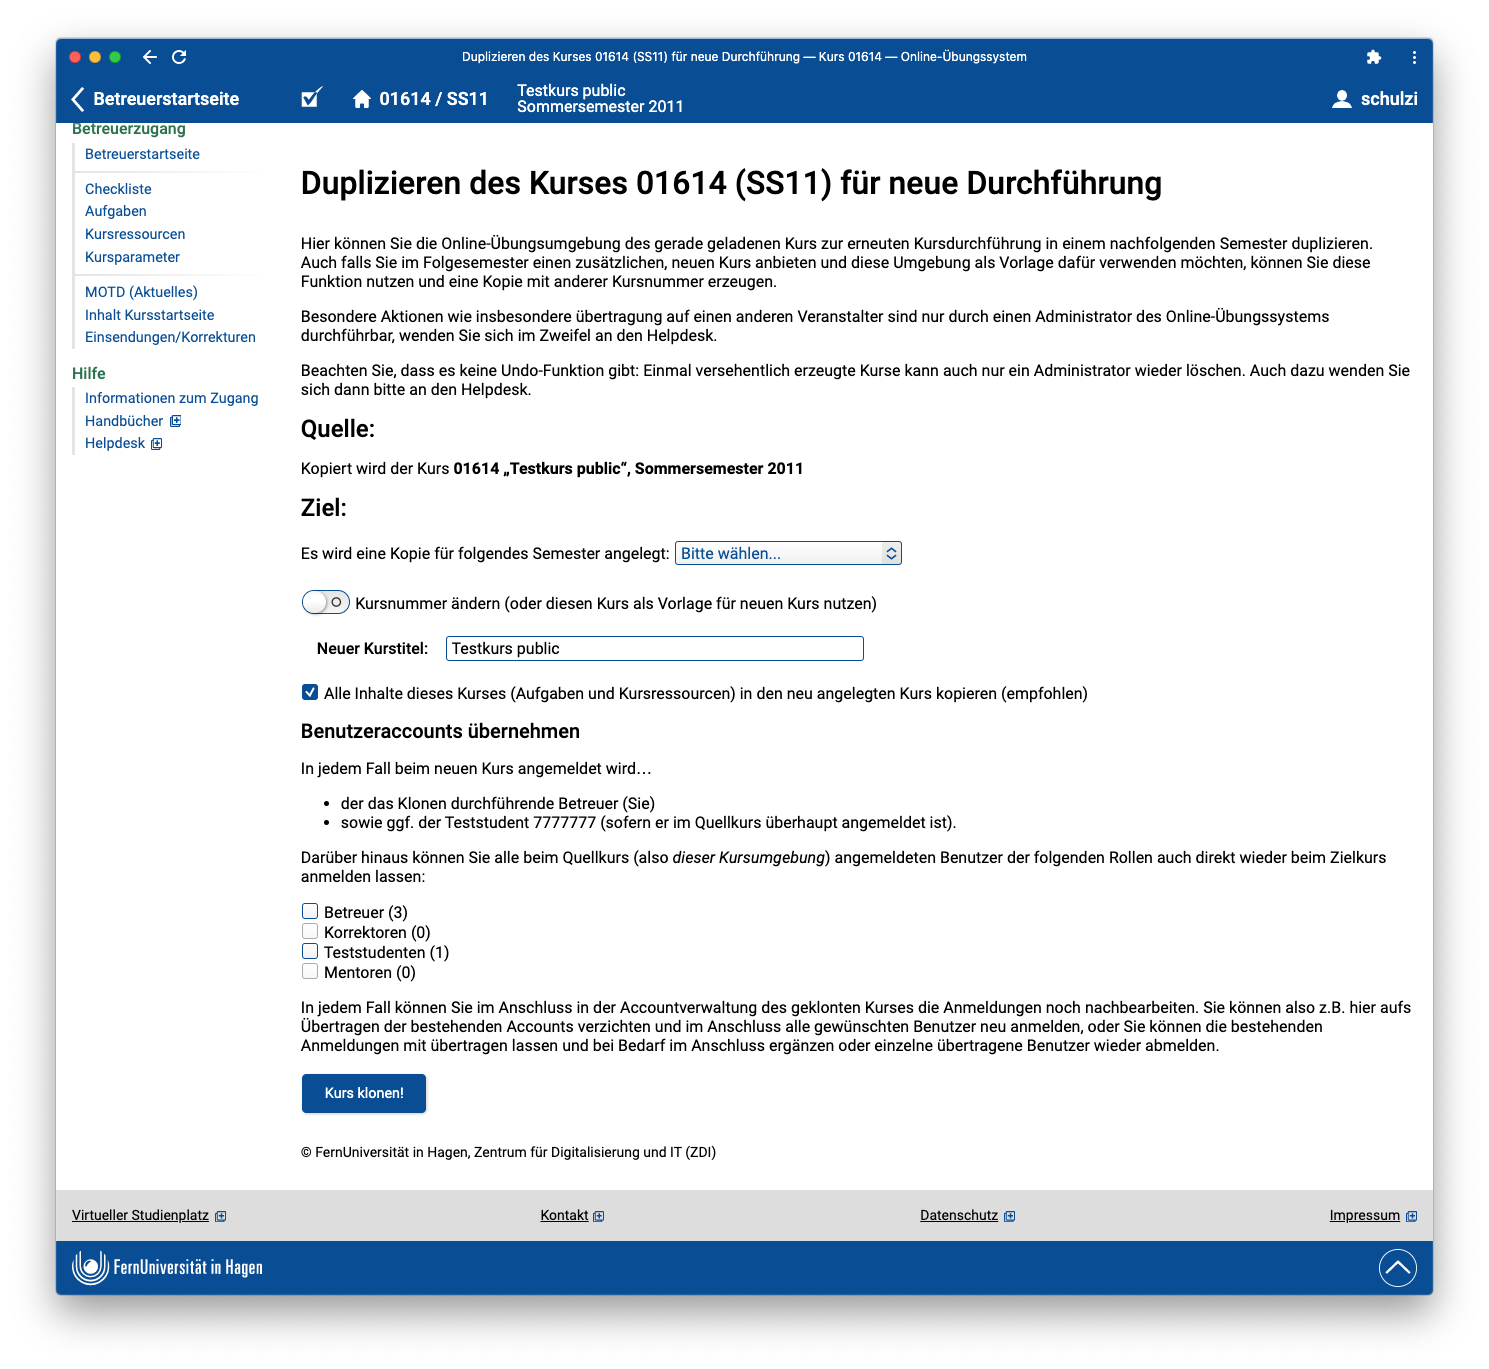The image size is (1489, 1369).
Task: Open the extensions puzzle icon
Action: tap(1374, 57)
